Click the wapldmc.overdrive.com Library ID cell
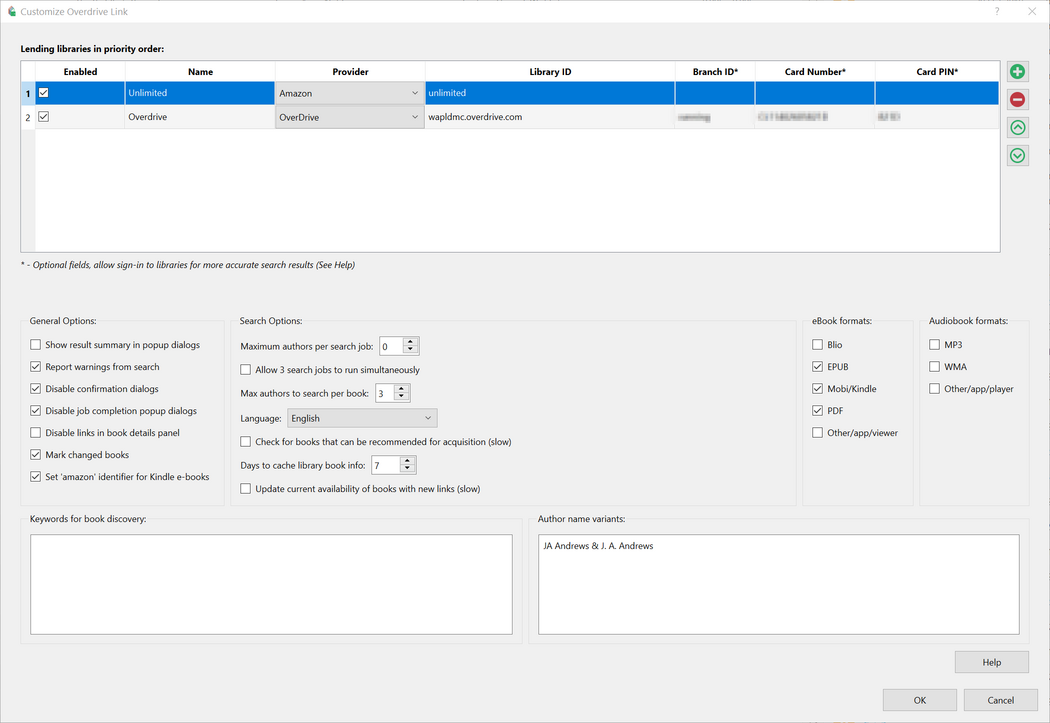Screen dimensions: 1050x723 click(x=550, y=117)
